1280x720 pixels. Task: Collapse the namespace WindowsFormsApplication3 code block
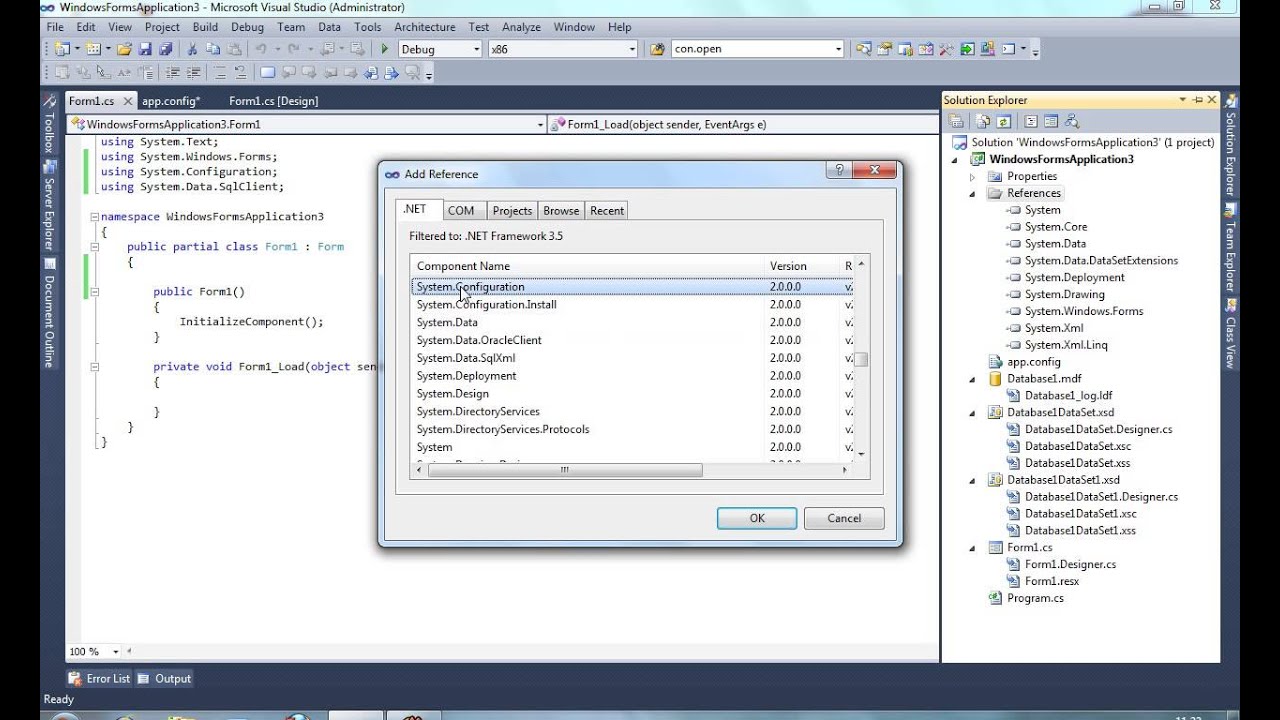pos(94,216)
